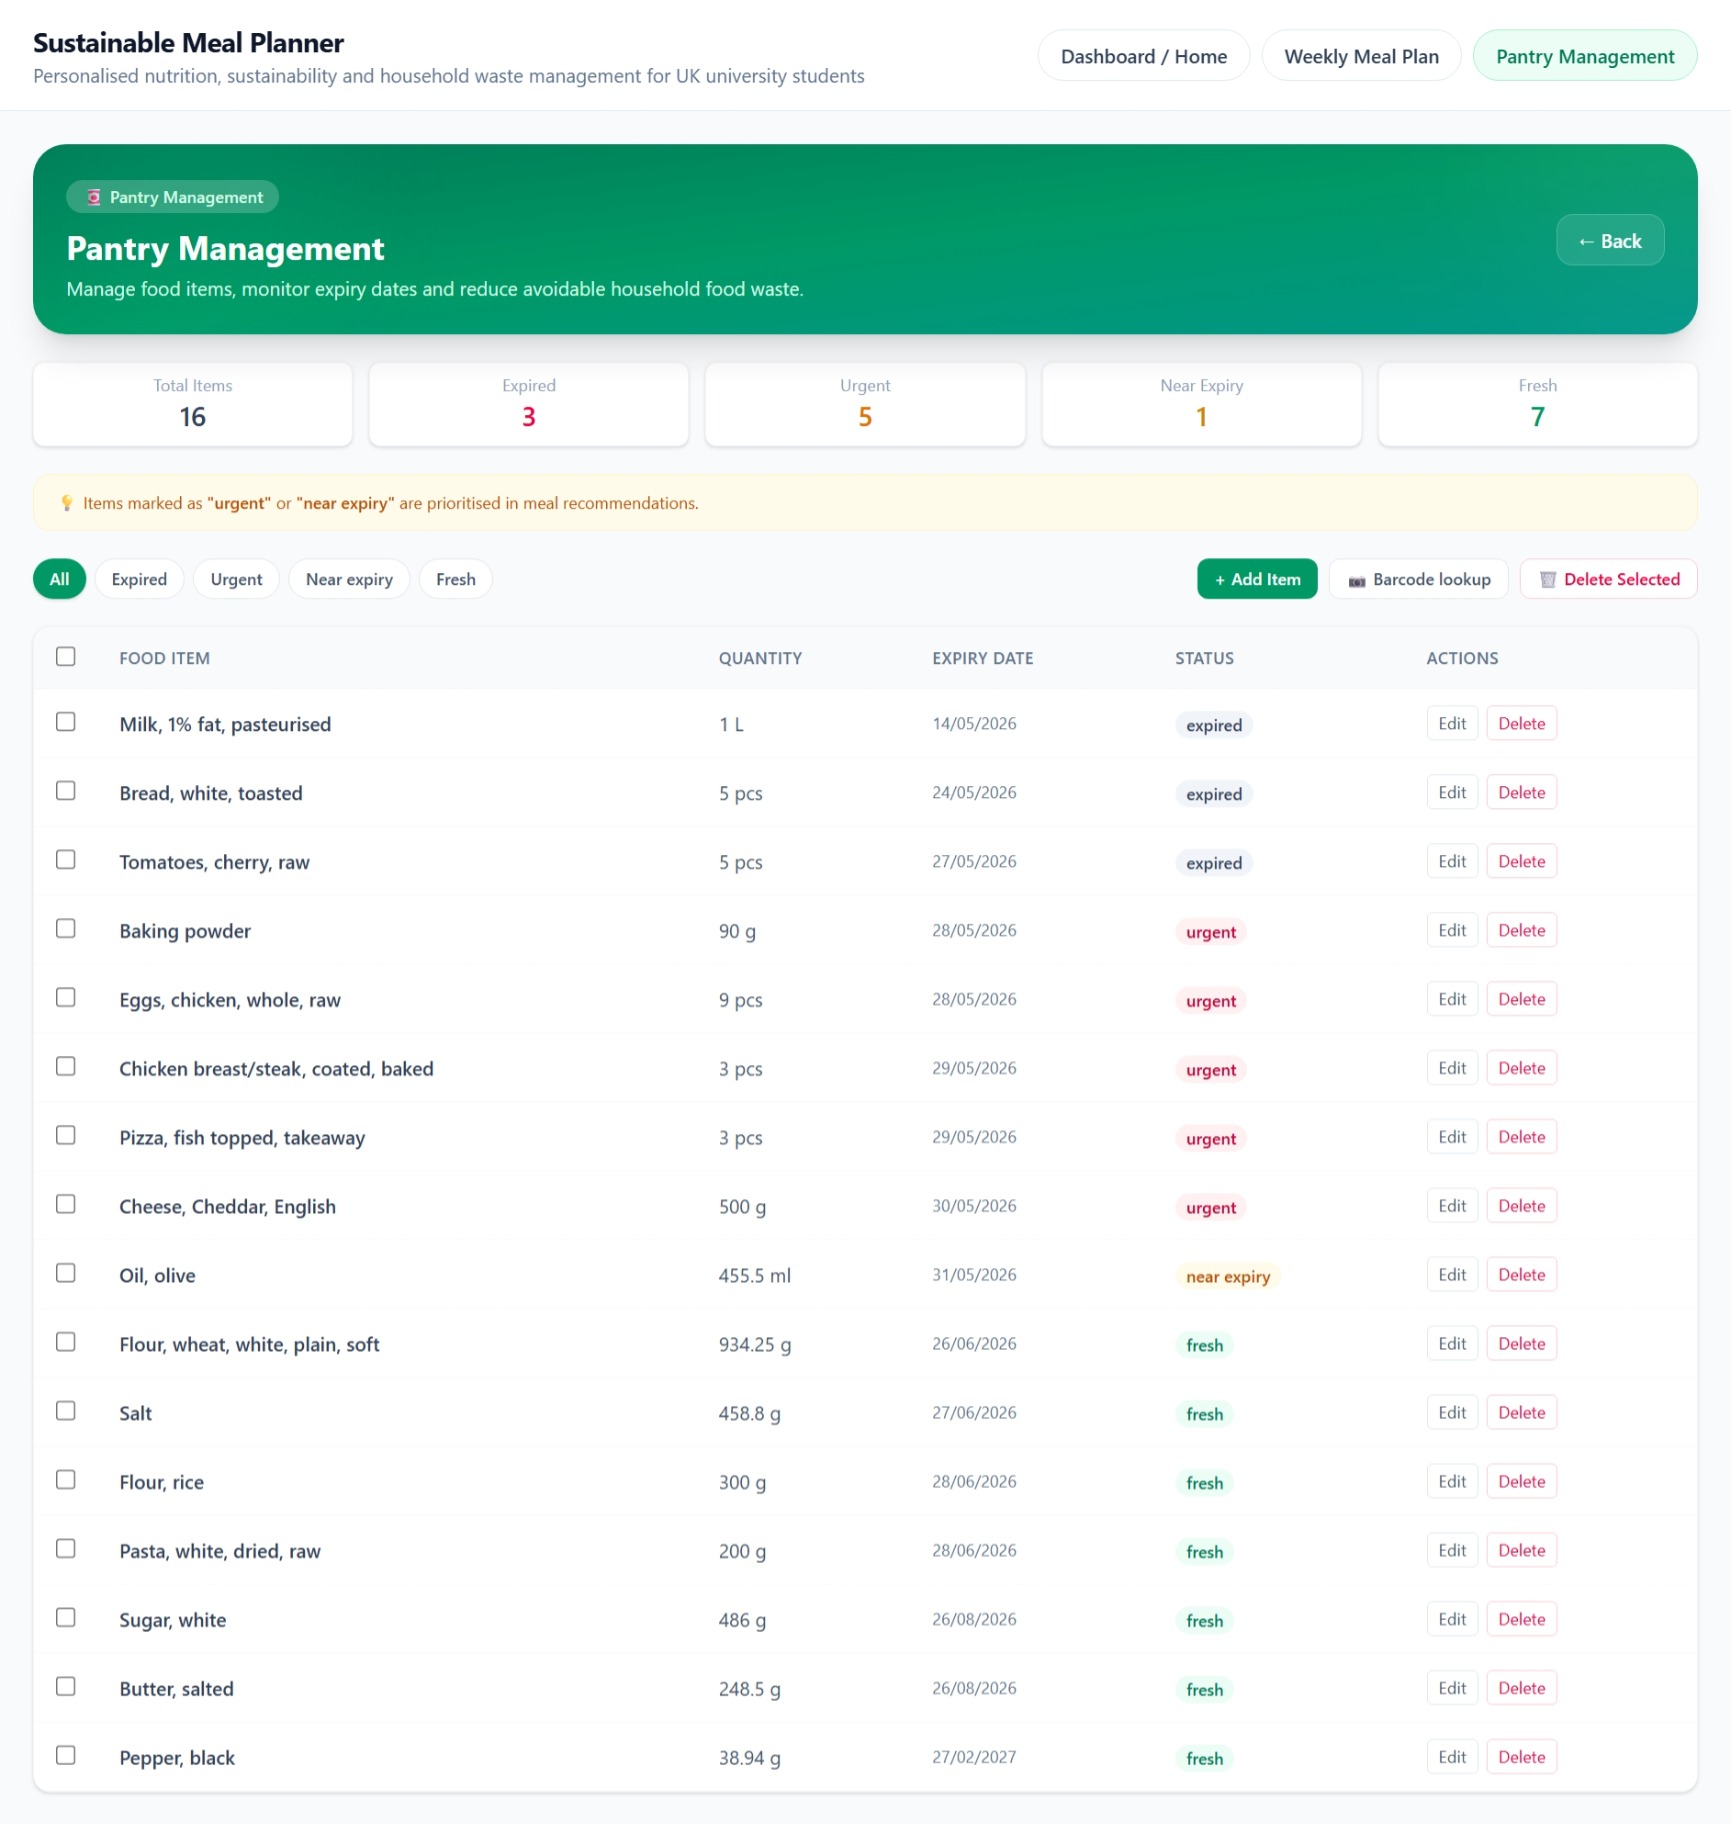Click the Total Items summary card
The image size is (1731, 1824).
pyautogui.click(x=193, y=404)
